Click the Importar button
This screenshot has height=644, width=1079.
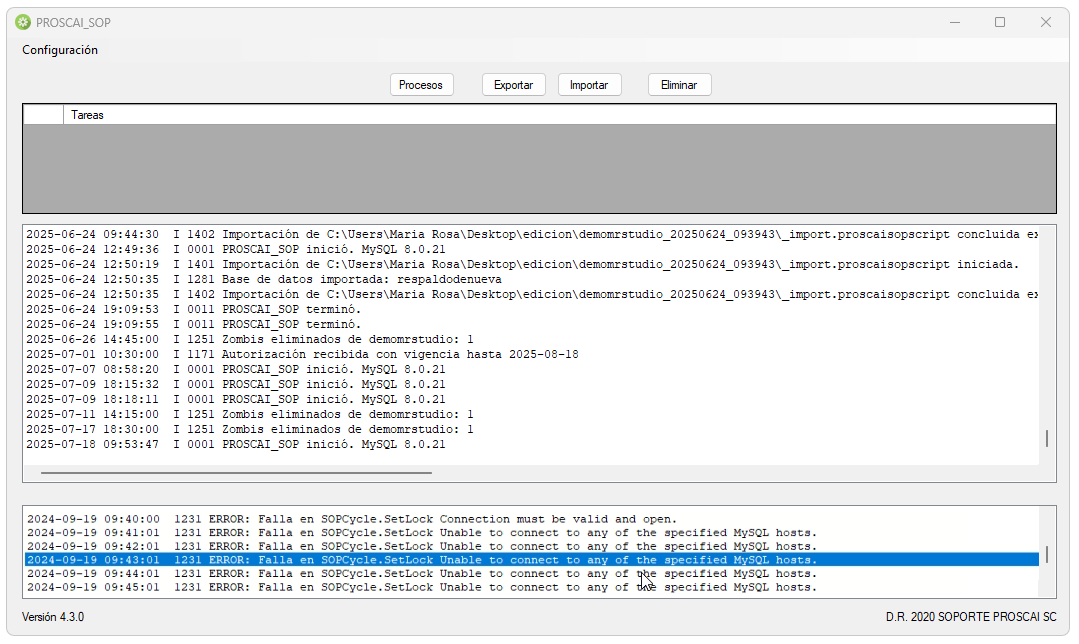[x=589, y=85]
